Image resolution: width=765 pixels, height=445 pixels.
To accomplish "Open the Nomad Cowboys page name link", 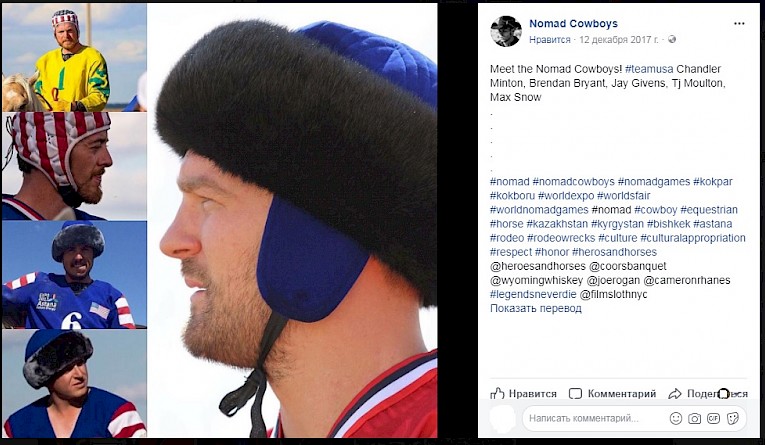I will 573,23.
